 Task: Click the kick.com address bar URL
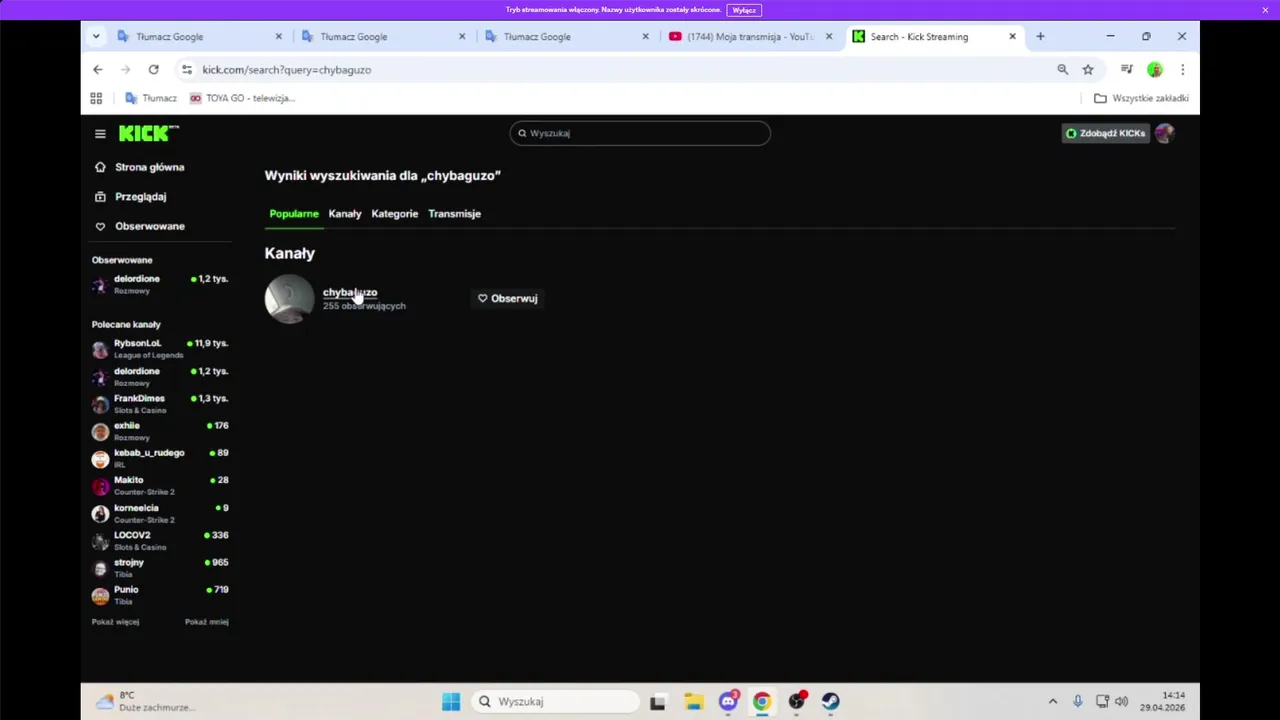286,70
